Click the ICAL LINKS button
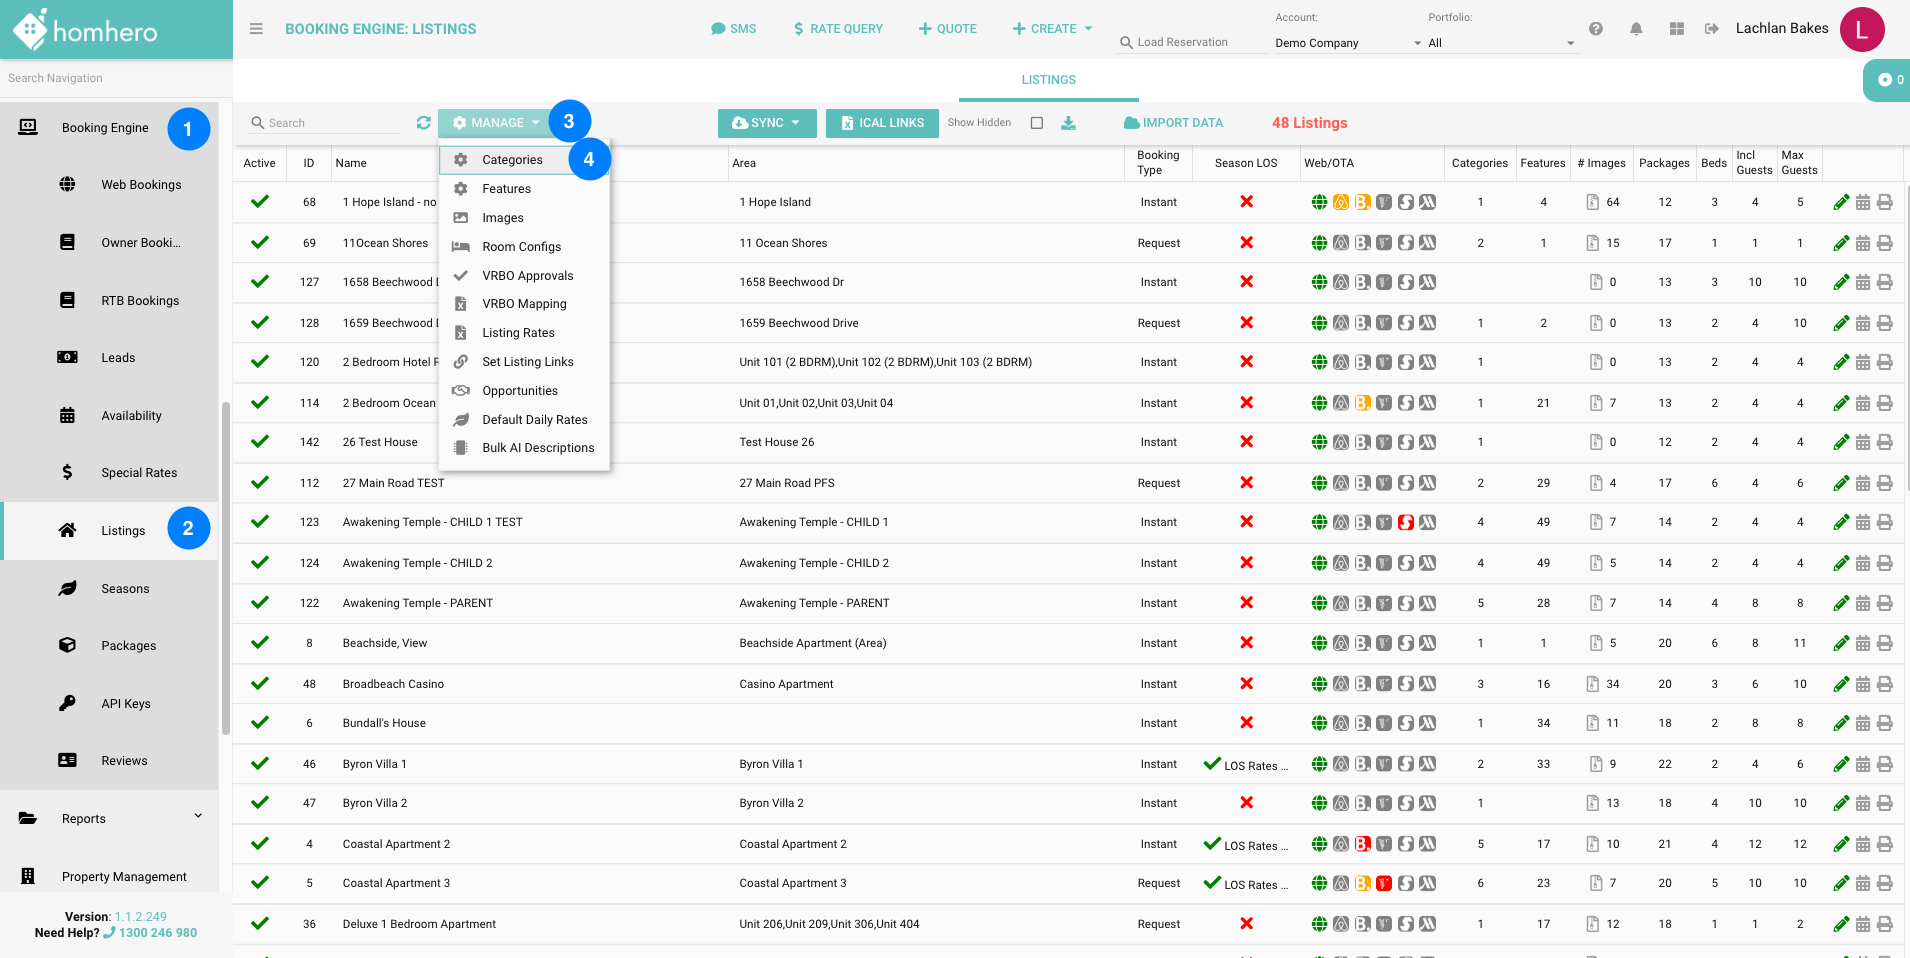1910x958 pixels. point(882,123)
